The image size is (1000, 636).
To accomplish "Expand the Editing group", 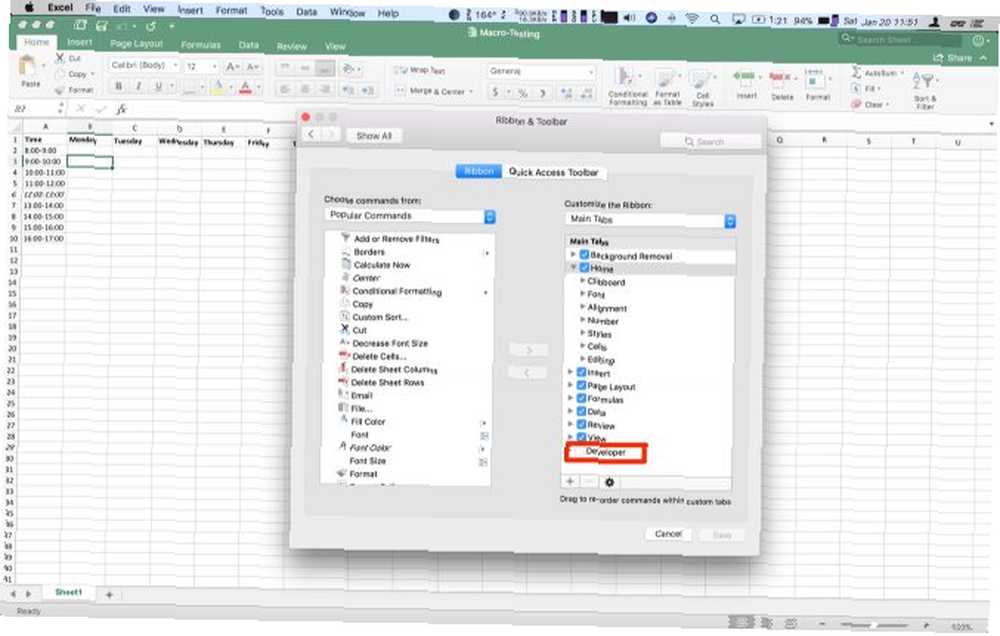I will click(x=582, y=359).
